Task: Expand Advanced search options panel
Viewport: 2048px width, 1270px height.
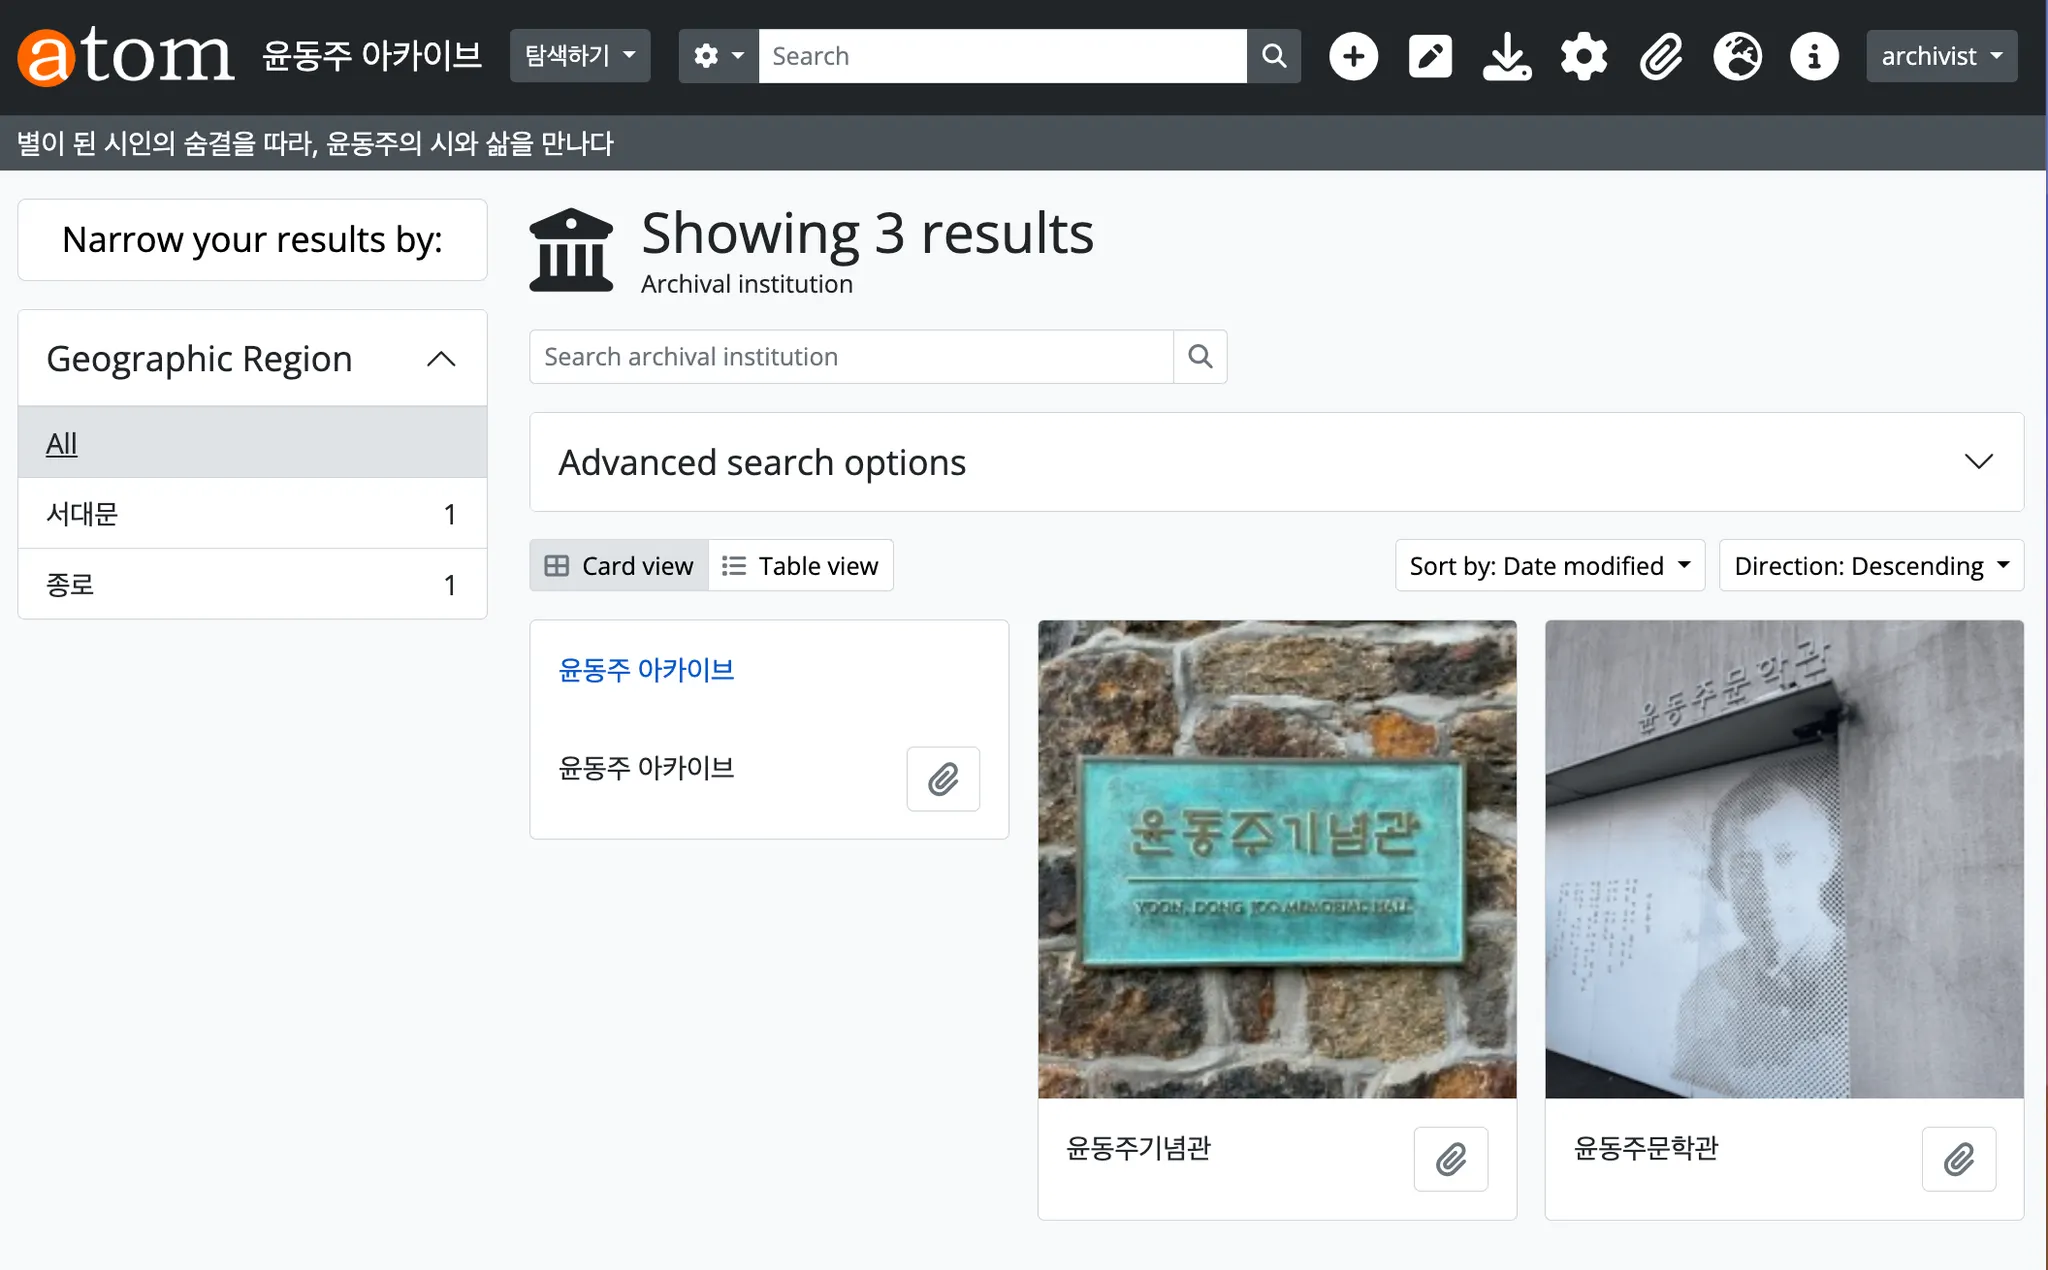Action: [1276, 462]
